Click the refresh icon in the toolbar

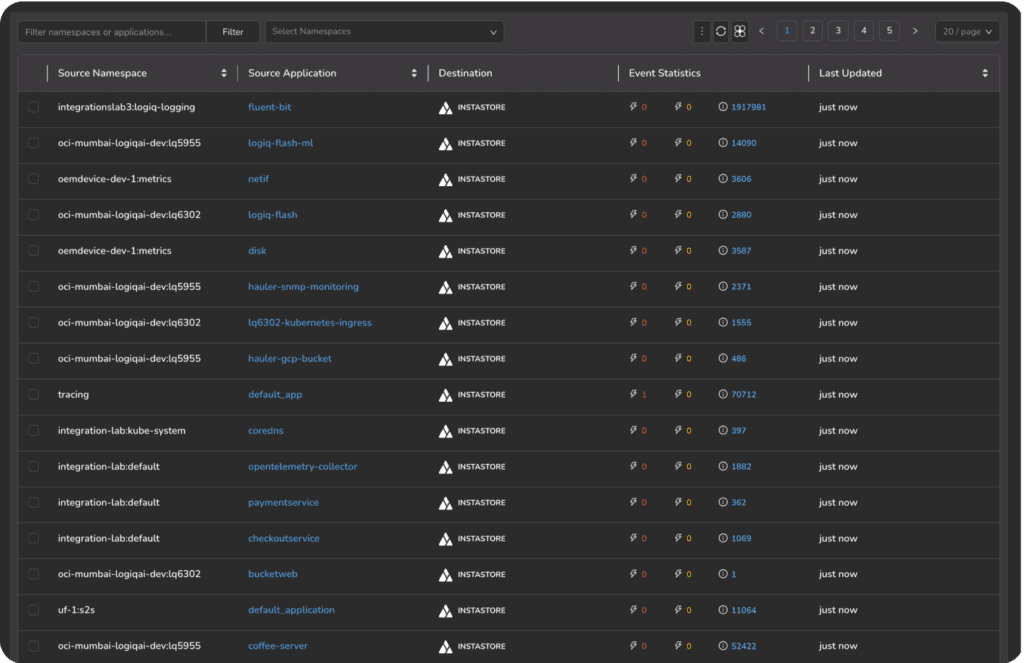coord(721,31)
